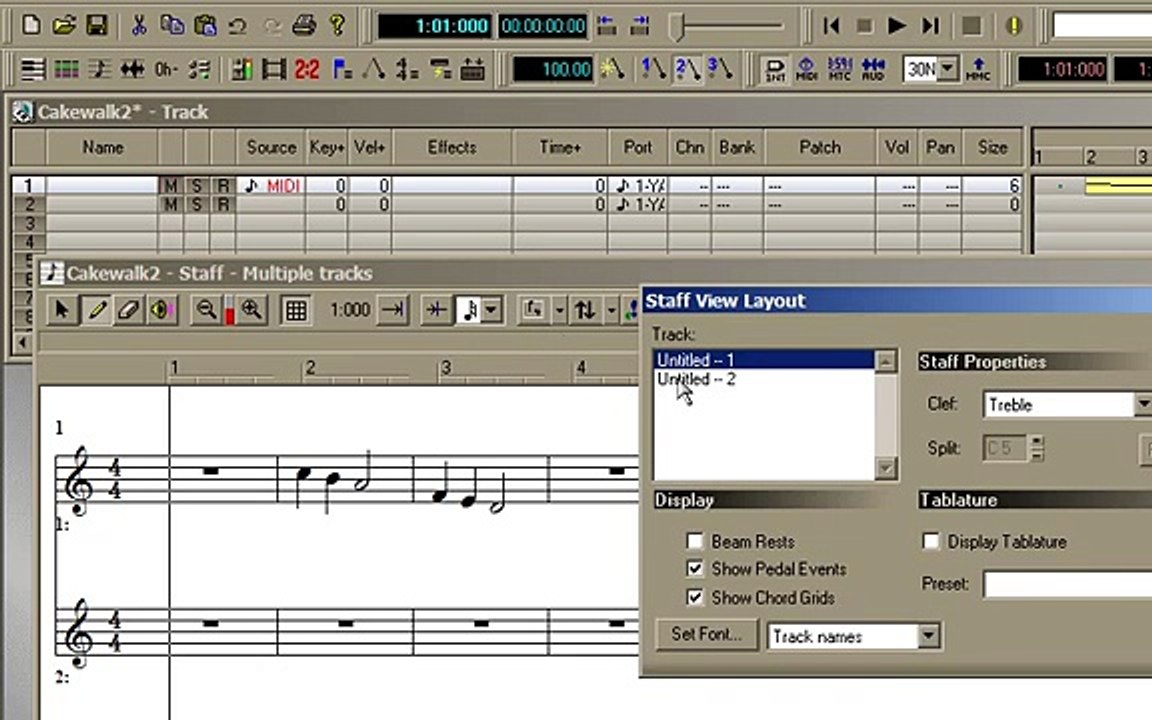Click Fill Durations icon in Staff toolbar

click(x=436, y=310)
